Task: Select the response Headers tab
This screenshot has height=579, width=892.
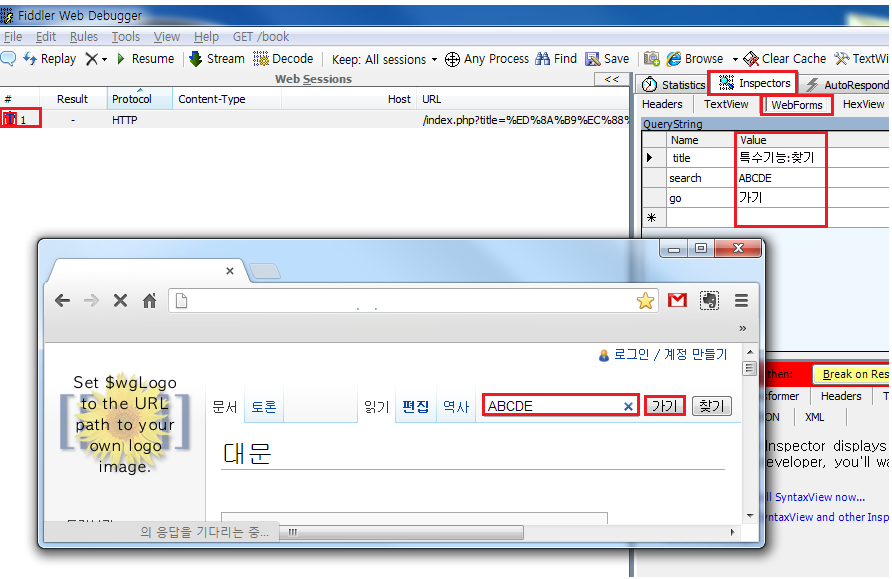Action: coord(841,396)
